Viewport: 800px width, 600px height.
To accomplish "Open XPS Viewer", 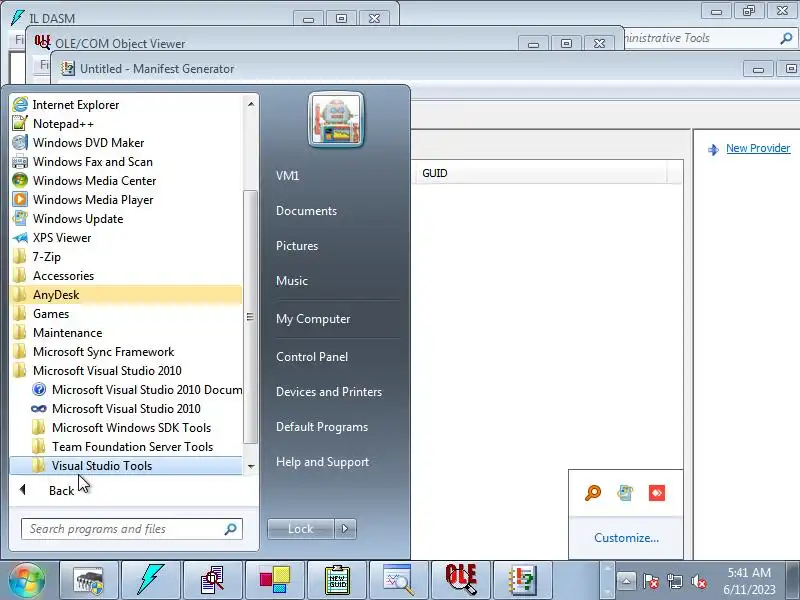I will click(126, 238).
